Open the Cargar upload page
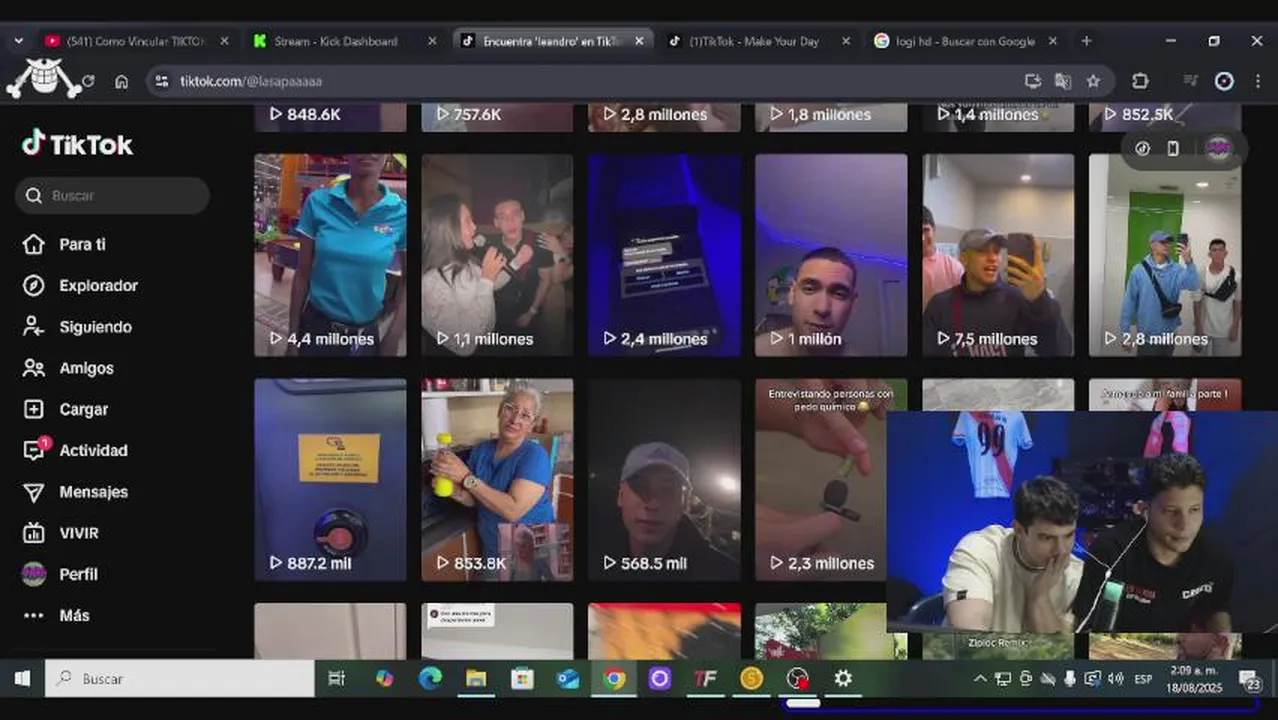 point(65,409)
